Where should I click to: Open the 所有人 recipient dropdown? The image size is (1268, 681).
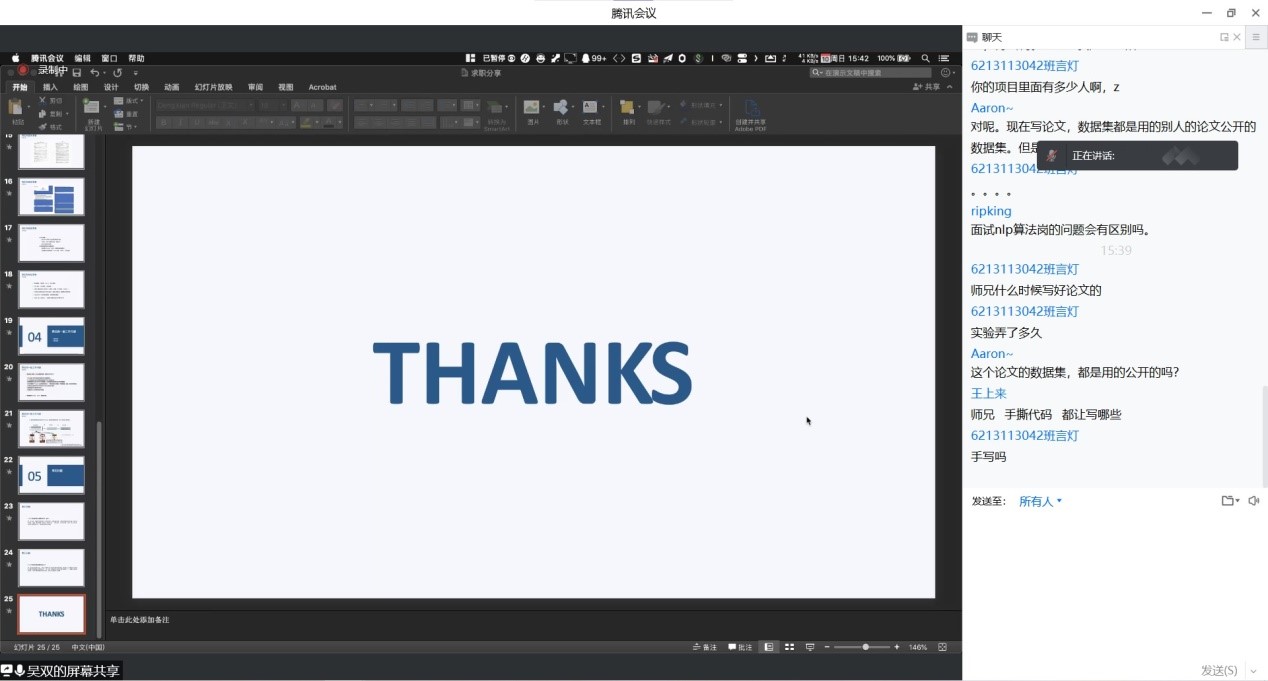(x=1040, y=501)
